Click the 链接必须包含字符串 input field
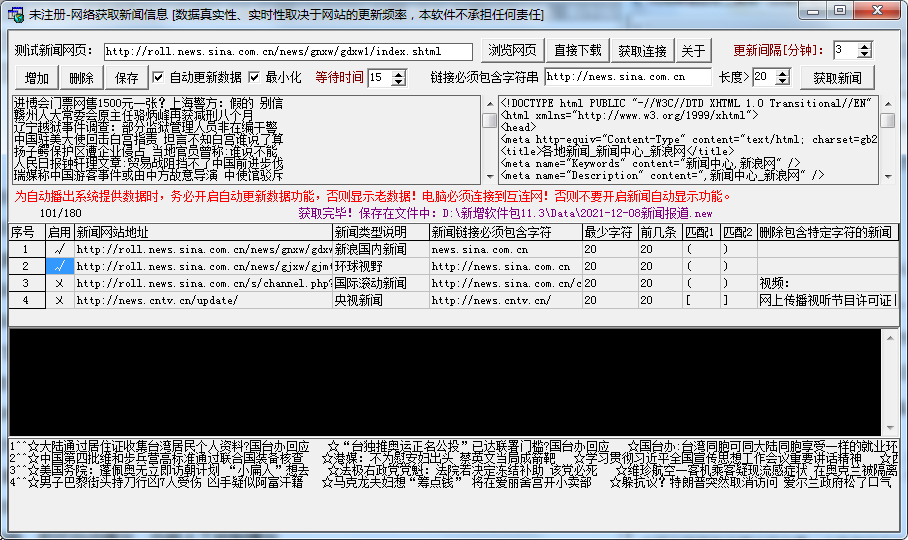Viewport: 908px width, 540px height. [628, 76]
